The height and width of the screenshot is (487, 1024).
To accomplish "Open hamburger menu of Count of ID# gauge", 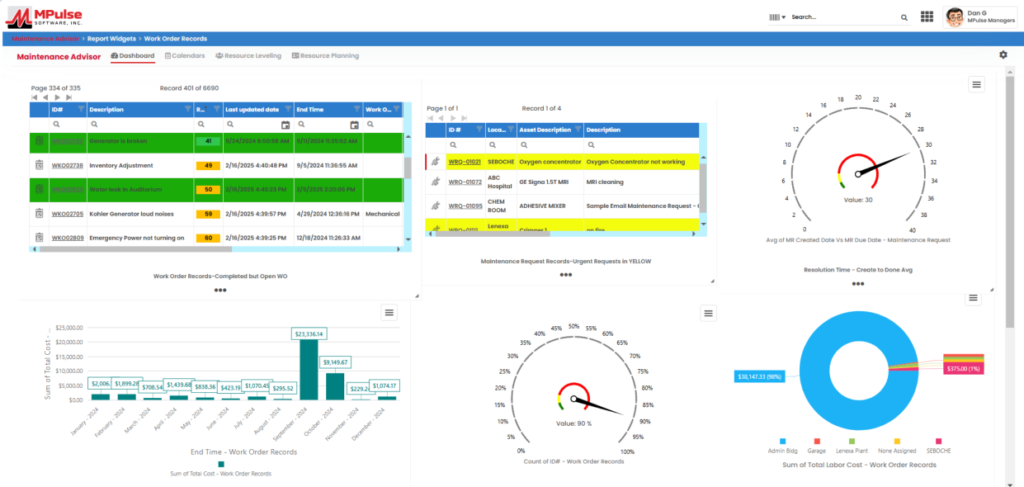I will click(x=709, y=313).
